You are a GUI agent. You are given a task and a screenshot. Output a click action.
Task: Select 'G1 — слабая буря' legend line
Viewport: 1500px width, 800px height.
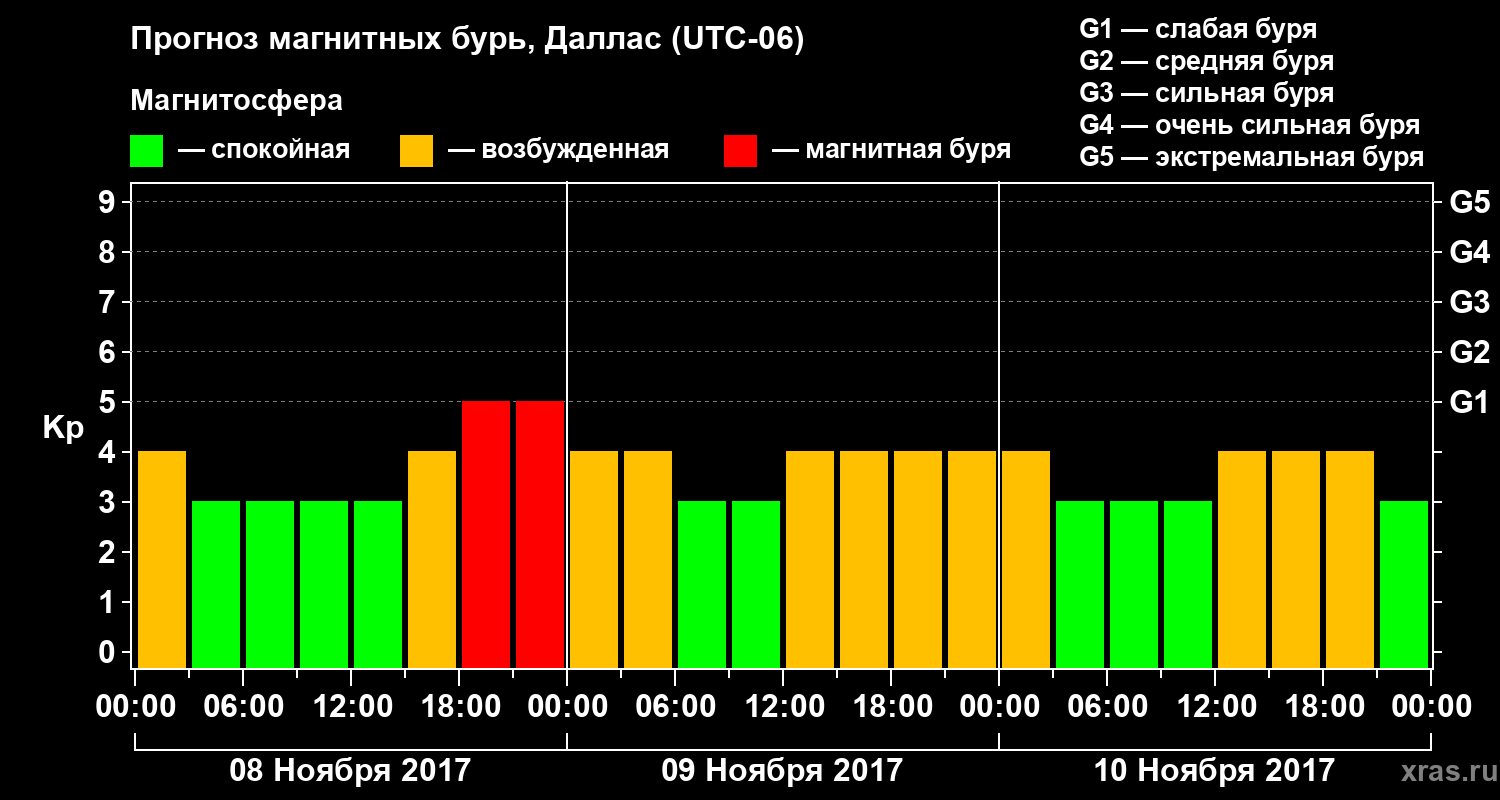pos(1198,29)
